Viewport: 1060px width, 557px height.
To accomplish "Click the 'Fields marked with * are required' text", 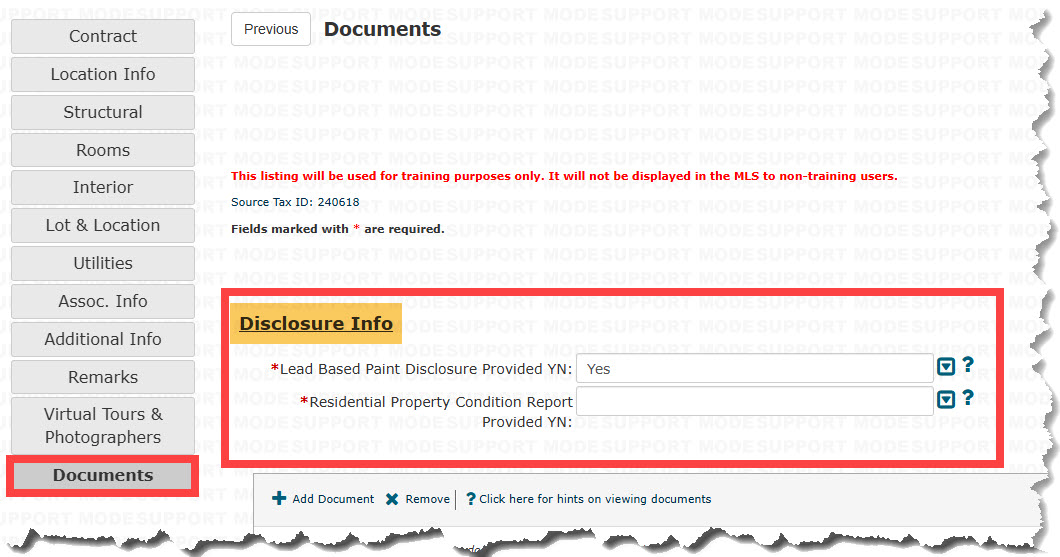I will (x=337, y=228).
